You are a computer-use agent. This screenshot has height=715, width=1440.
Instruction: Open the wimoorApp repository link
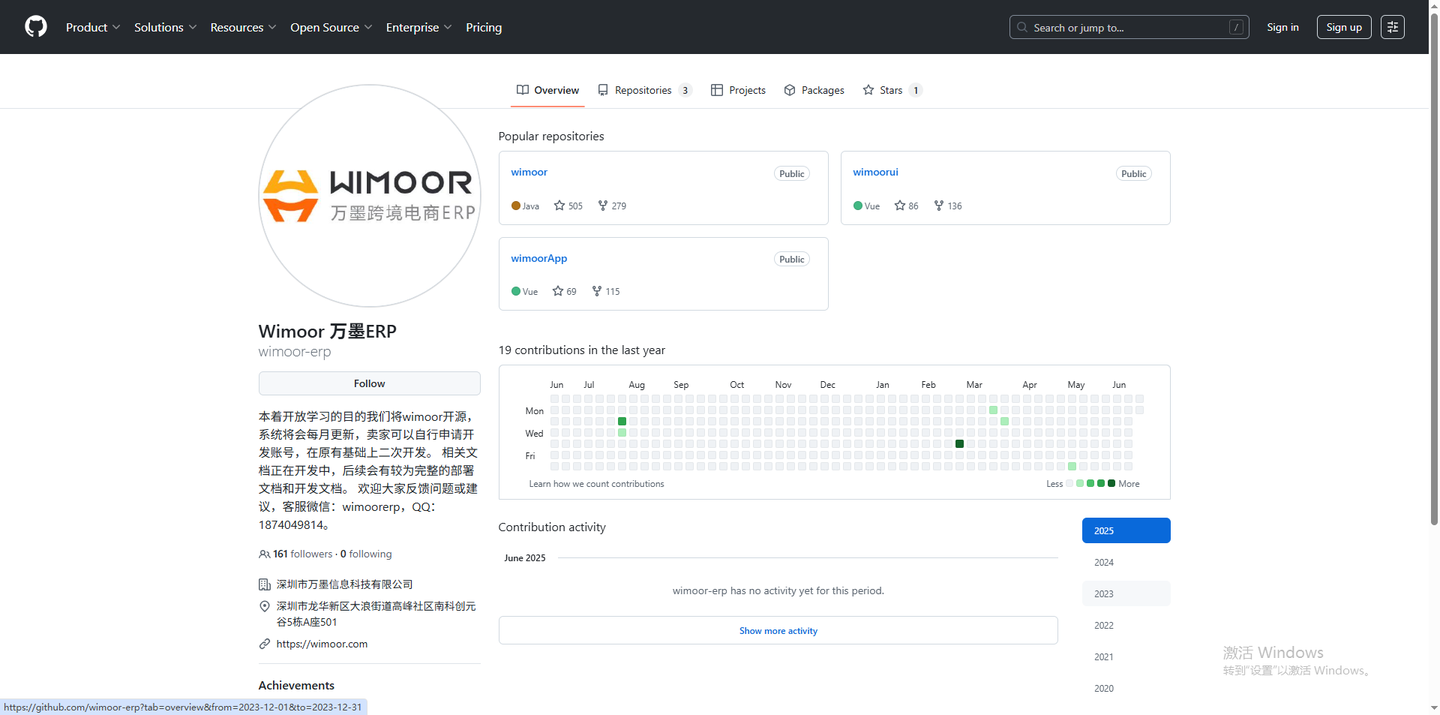(539, 258)
